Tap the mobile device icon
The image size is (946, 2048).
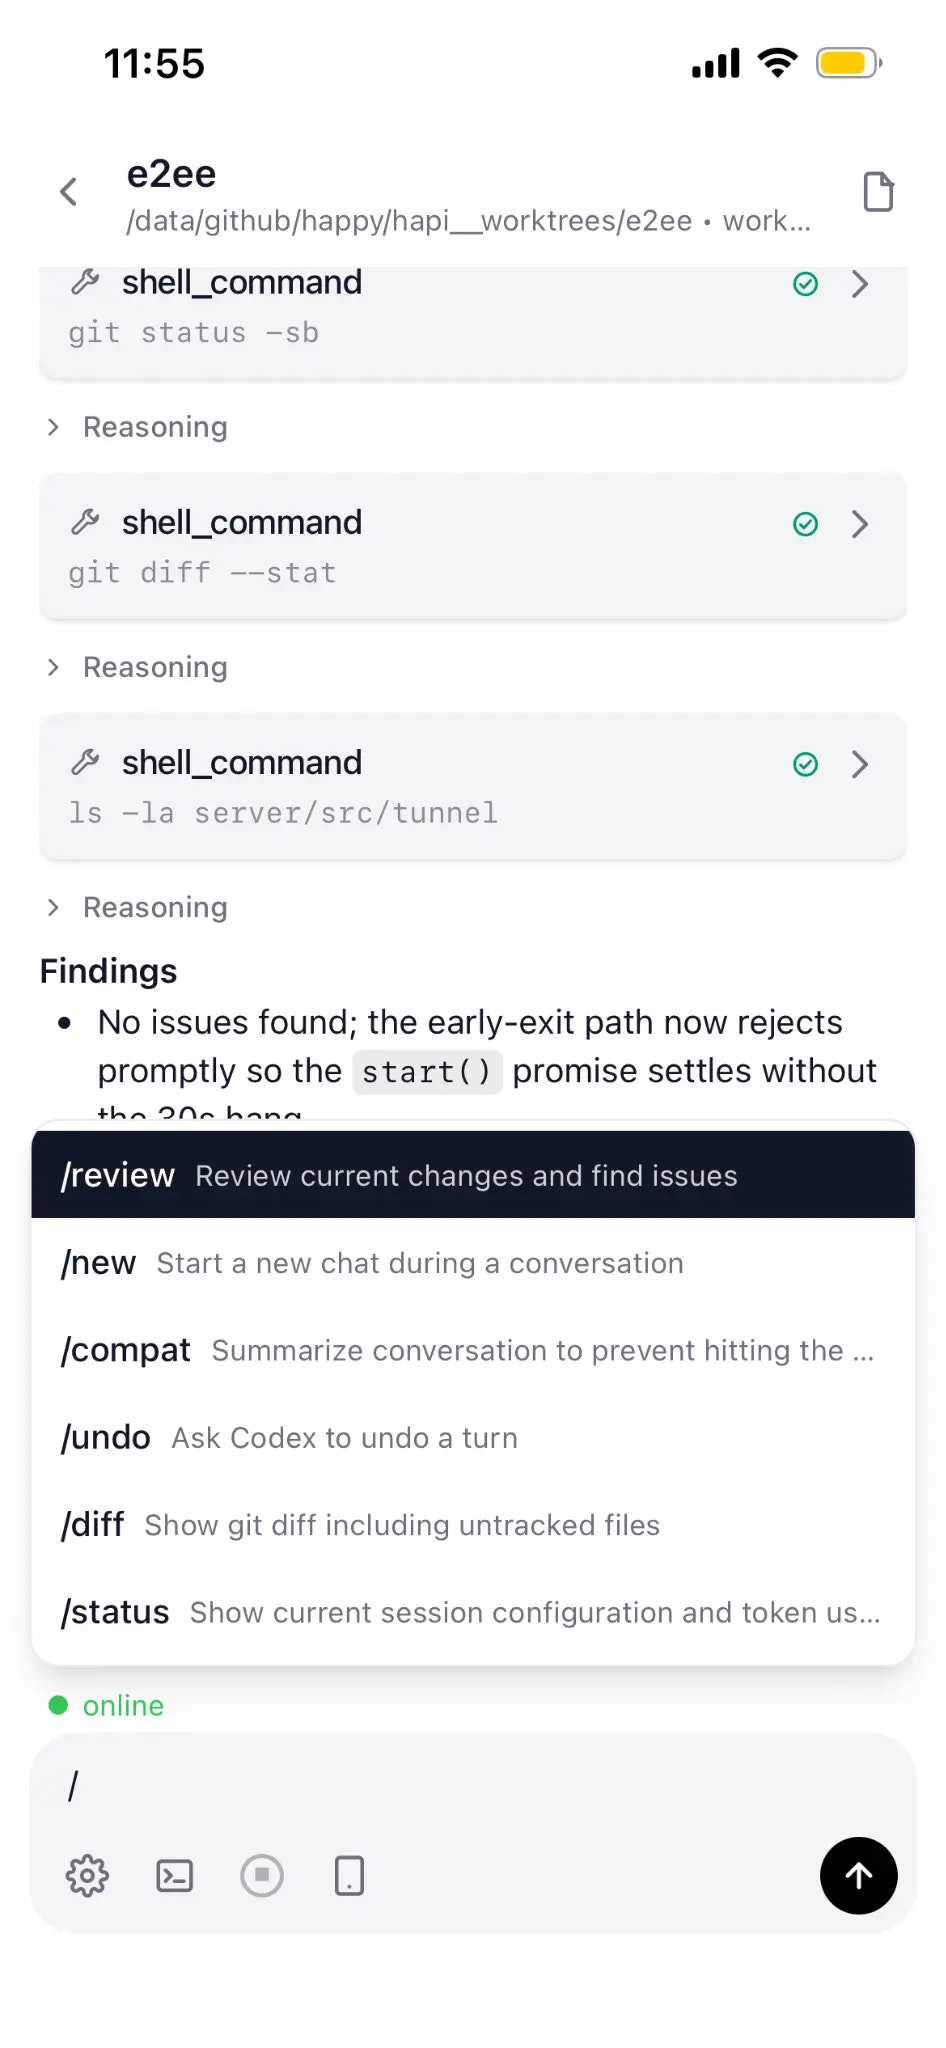[349, 1876]
